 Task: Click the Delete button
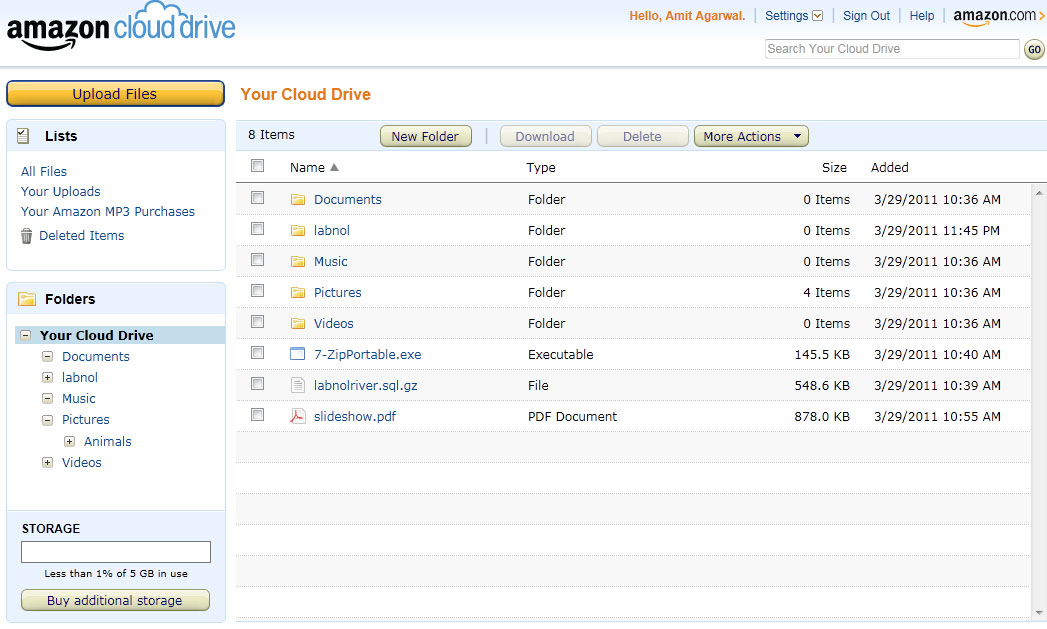(642, 136)
